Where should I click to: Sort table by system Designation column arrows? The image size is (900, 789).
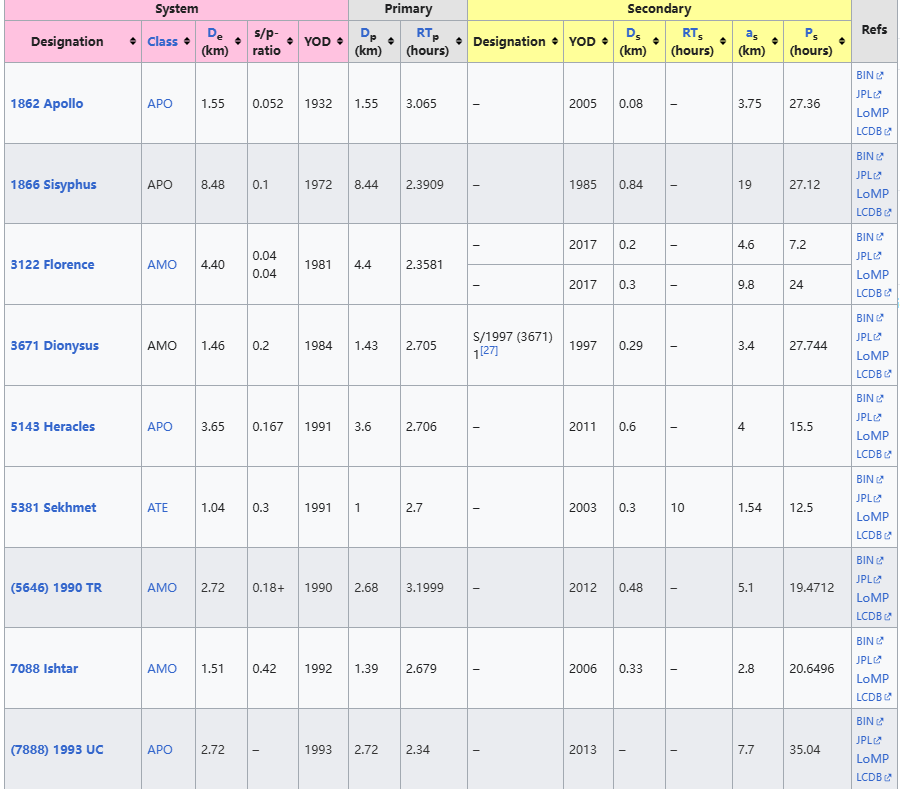[x=133, y=42]
